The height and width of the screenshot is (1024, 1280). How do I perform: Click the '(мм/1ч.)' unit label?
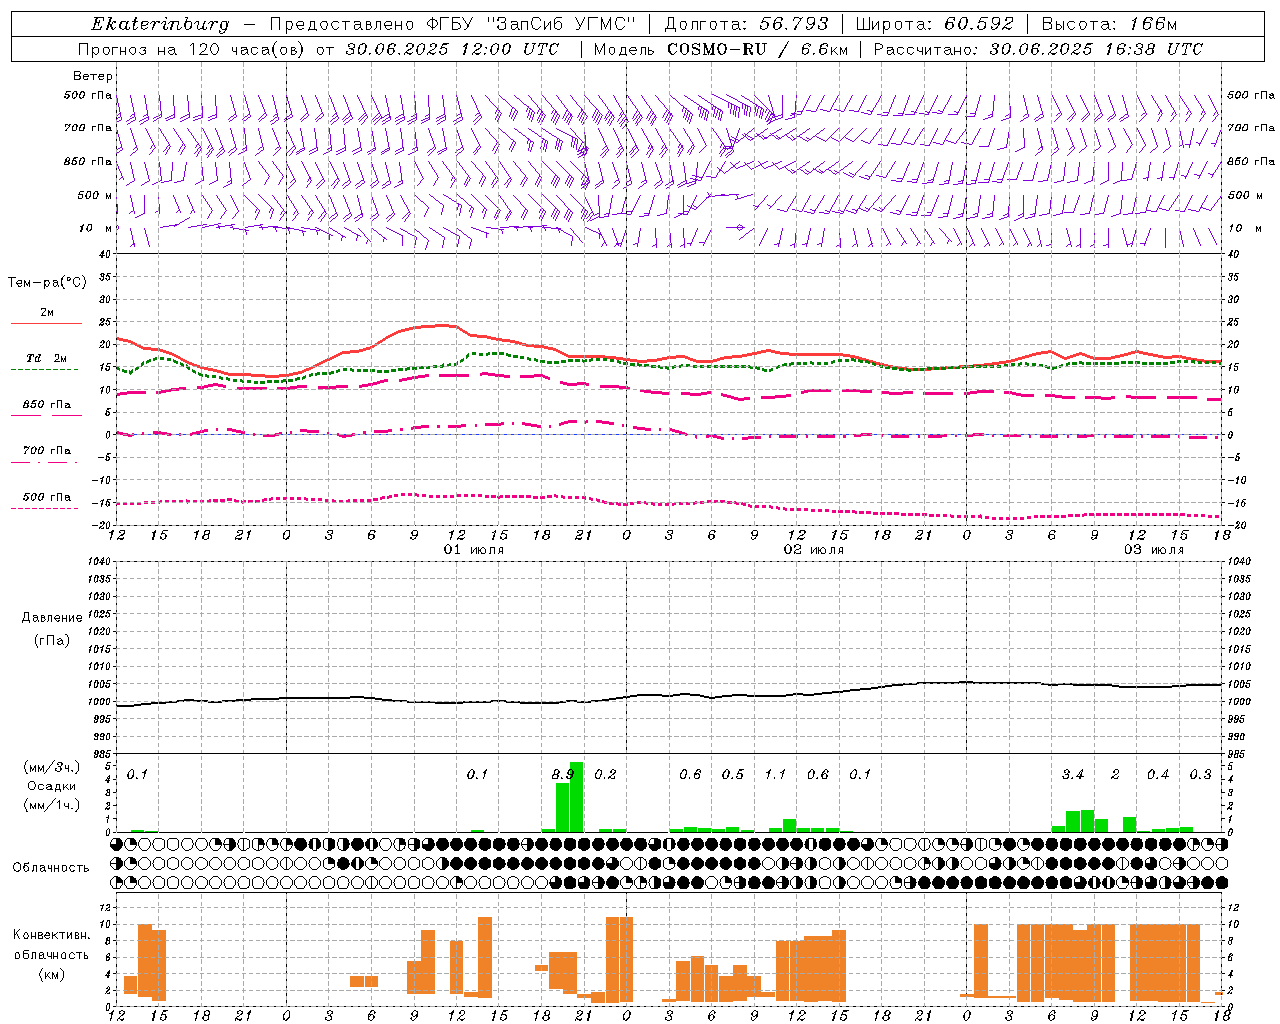pos(51,805)
